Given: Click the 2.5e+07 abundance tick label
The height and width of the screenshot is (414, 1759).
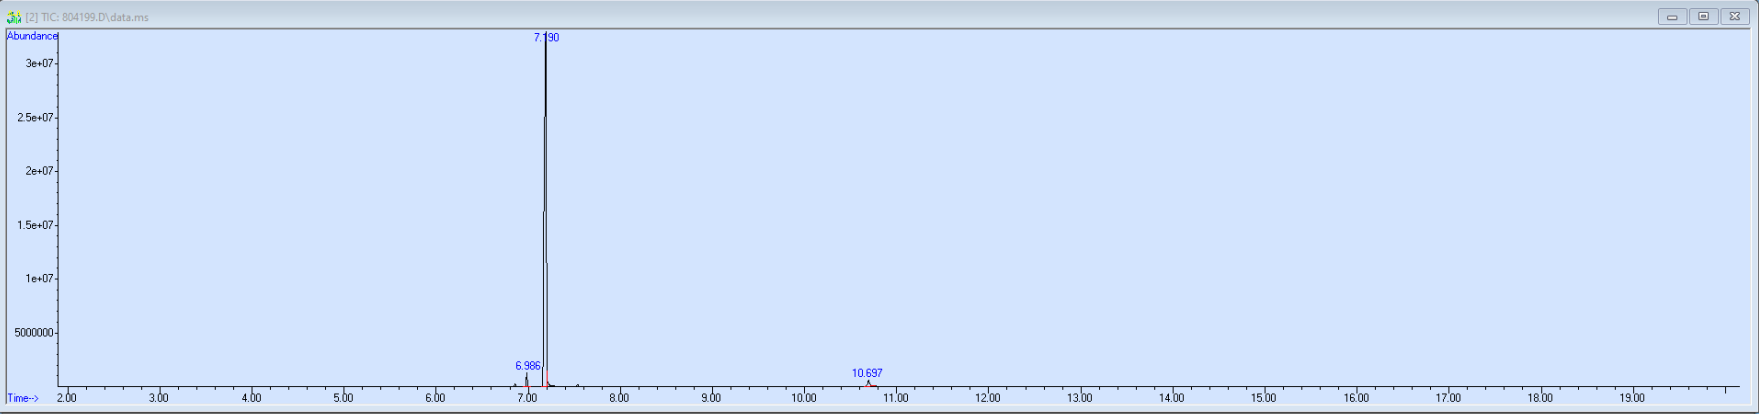Looking at the screenshot, I should (36, 117).
